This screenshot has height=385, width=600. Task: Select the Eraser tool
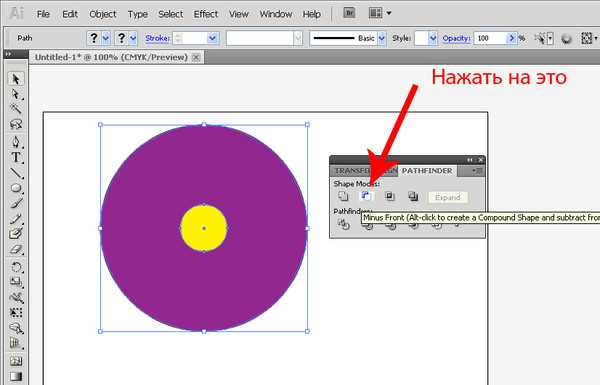pos(16,250)
